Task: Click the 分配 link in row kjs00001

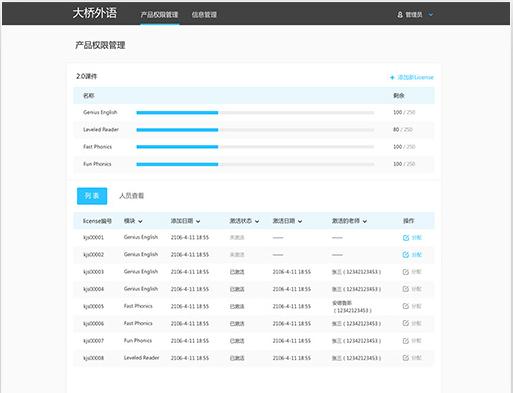Action: click(x=417, y=238)
